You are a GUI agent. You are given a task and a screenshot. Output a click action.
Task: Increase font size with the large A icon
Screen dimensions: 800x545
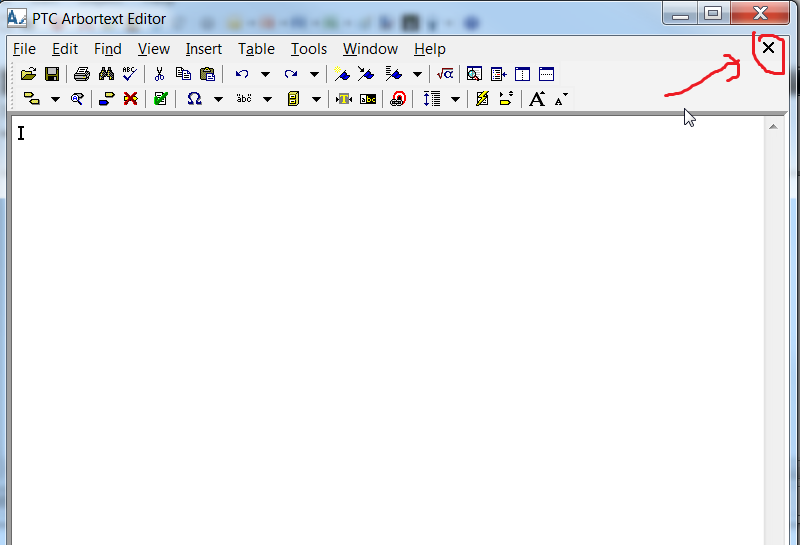click(x=537, y=98)
